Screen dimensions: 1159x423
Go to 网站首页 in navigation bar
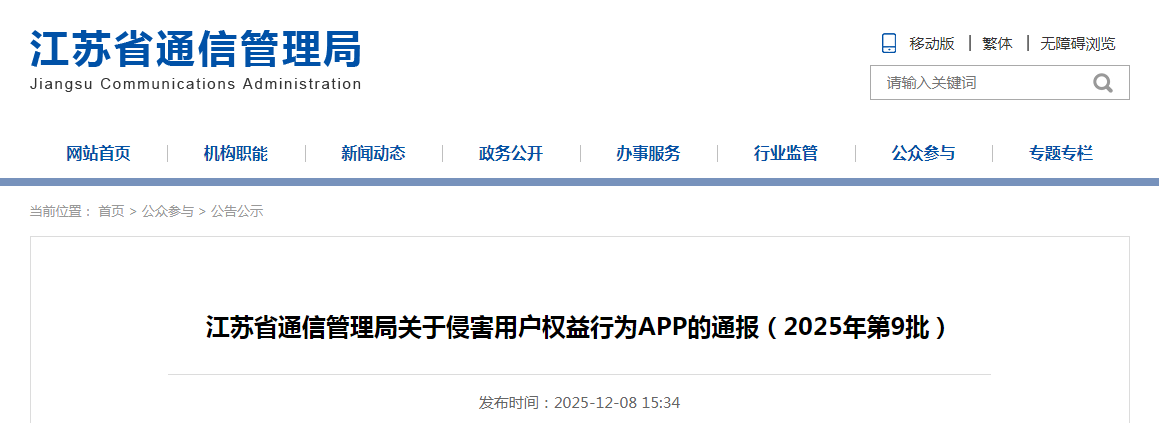coord(98,153)
